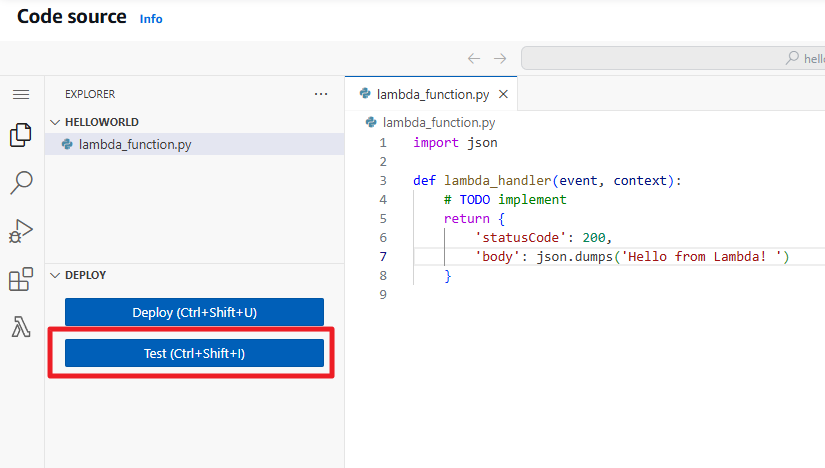Open the Info link beside Code source
Image resolution: width=825 pixels, height=468 pixels.
(151, 19)
